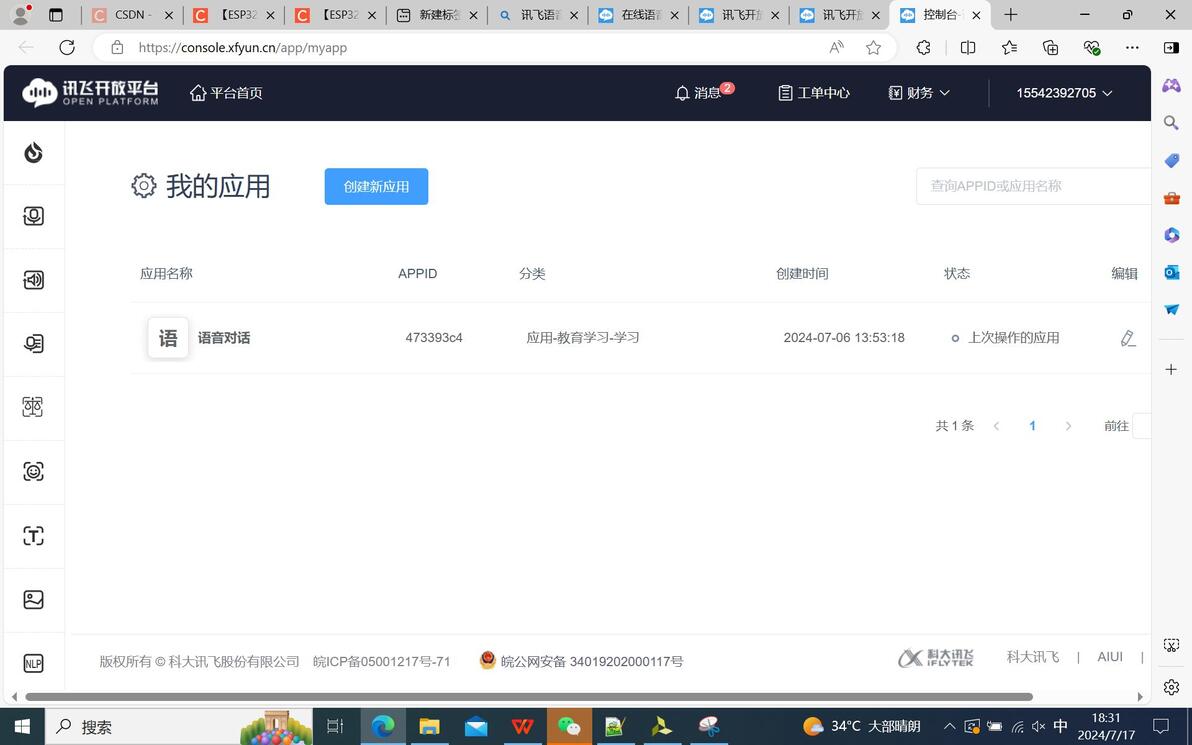Expand account 15542392705 dropdown
The width and height of the screenshot is (1192, 745).
coord(1064,93)
